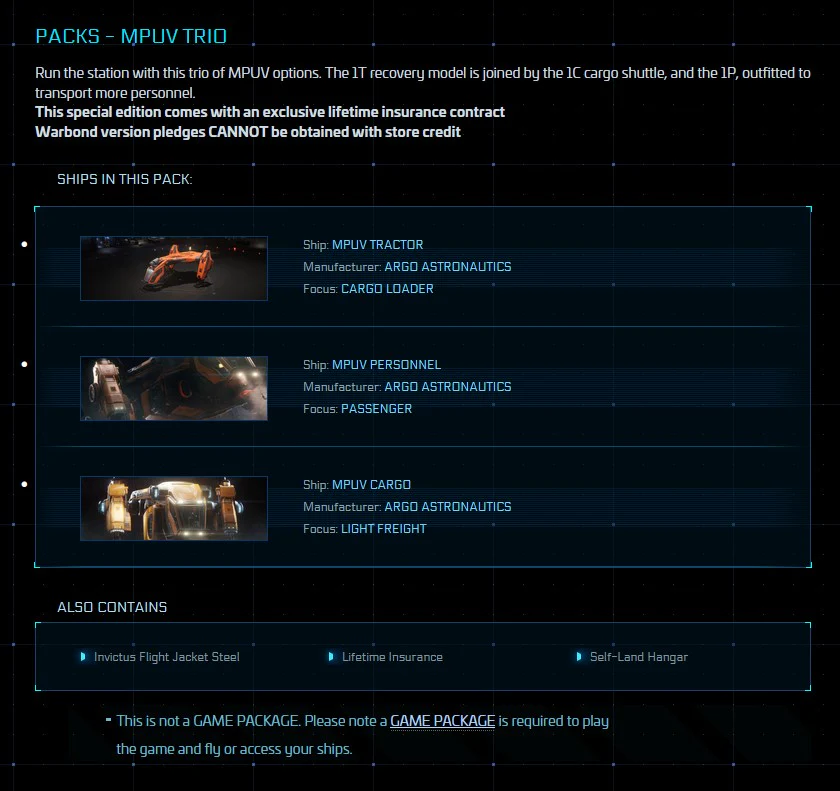Click the LIGHT FREIGHT focus value

pos(384,529)
